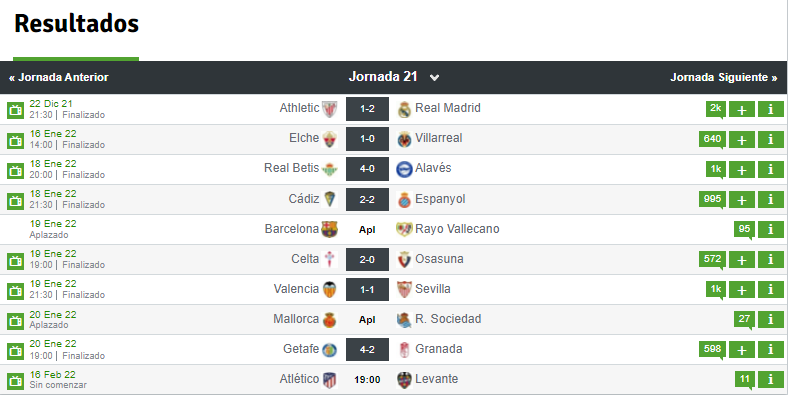The height and width of the screenshot is (395, 788).
Task: Click TV icon for Athletic vs Real Madrid
Action: [x=16, y=110]
